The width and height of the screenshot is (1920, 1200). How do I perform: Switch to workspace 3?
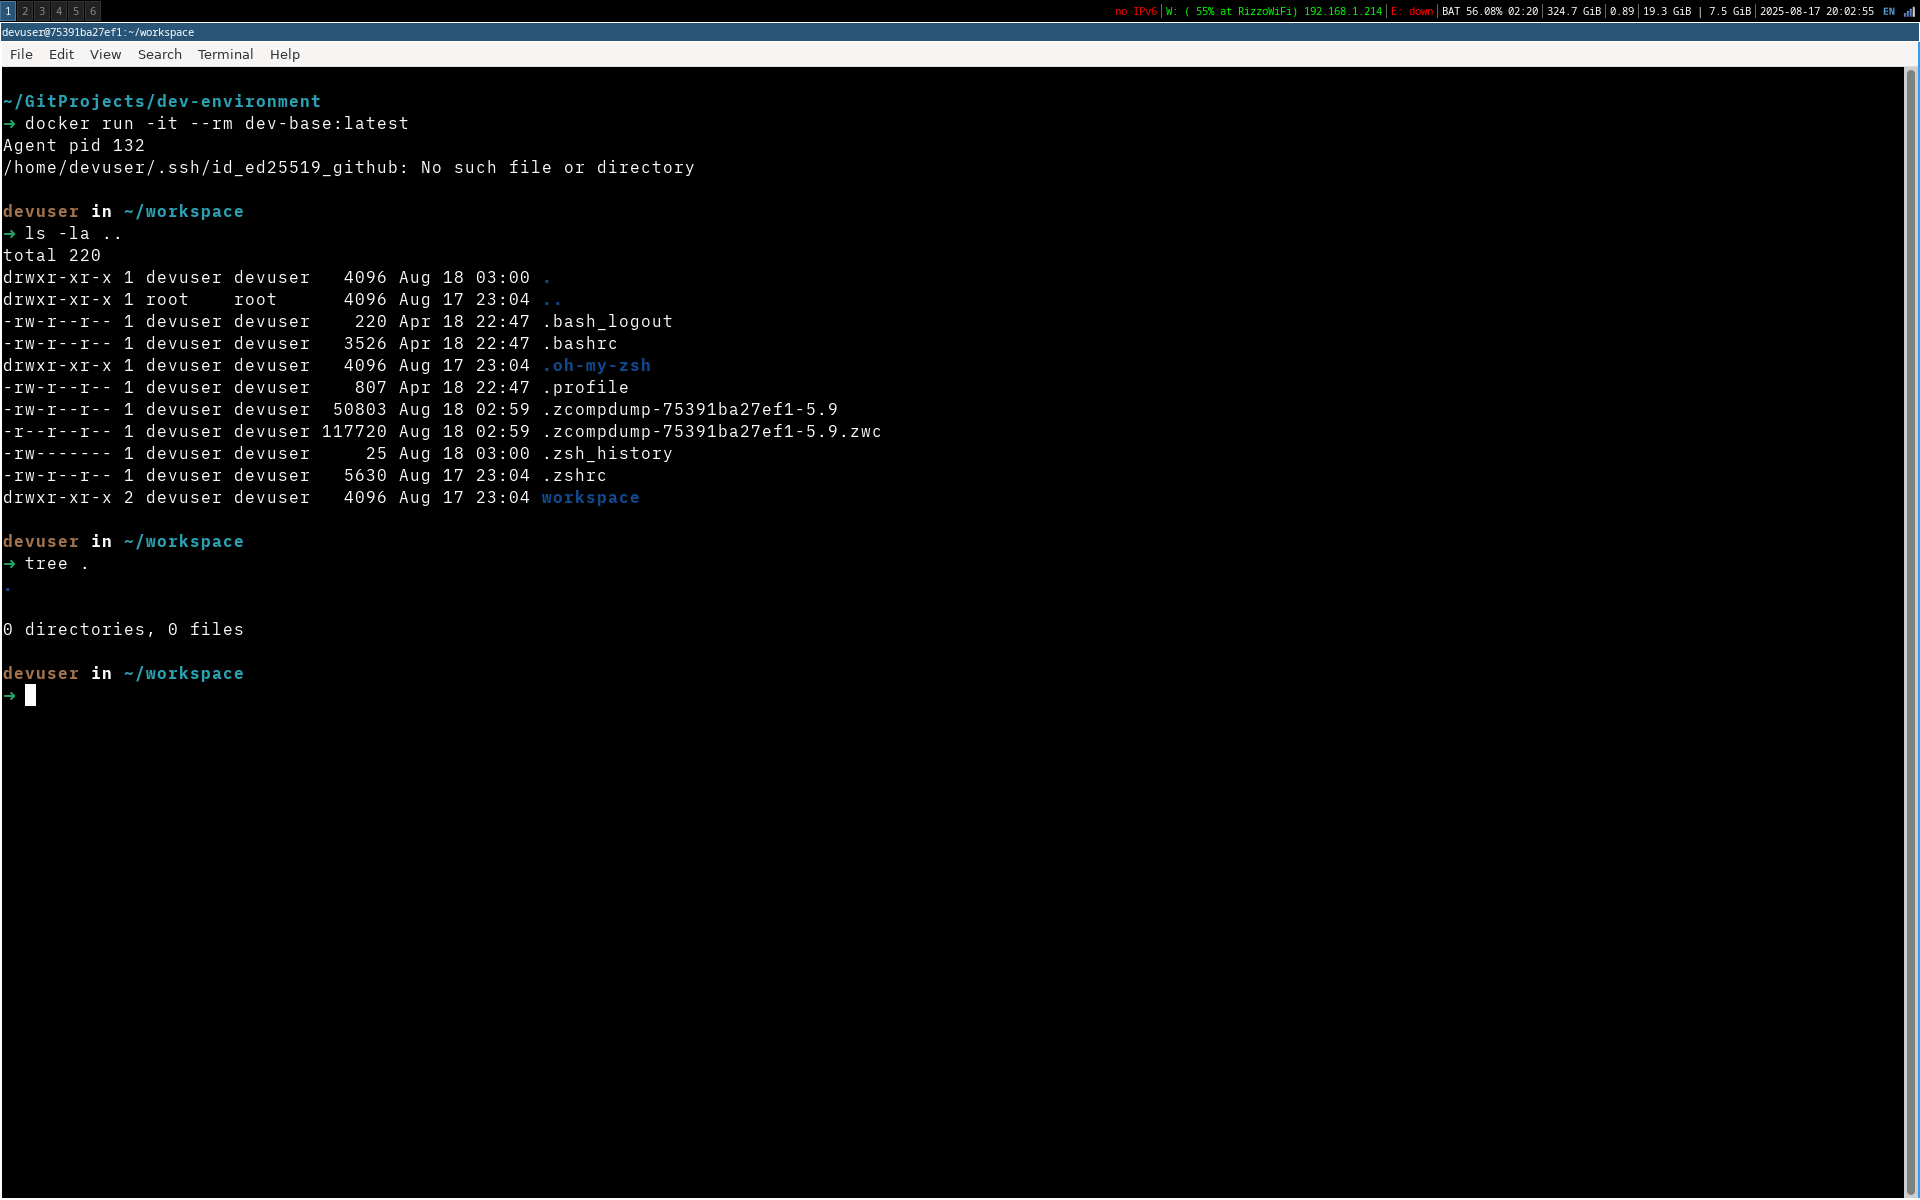pyautogui.click(x=42, y=11)
